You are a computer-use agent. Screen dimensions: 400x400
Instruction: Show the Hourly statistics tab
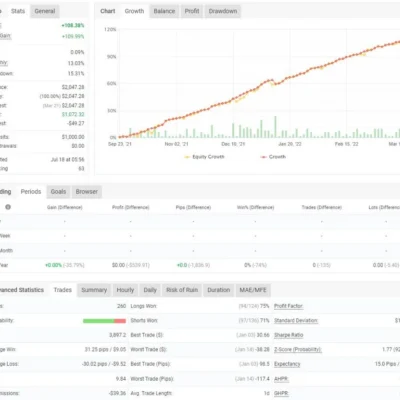tap(125, 290)
